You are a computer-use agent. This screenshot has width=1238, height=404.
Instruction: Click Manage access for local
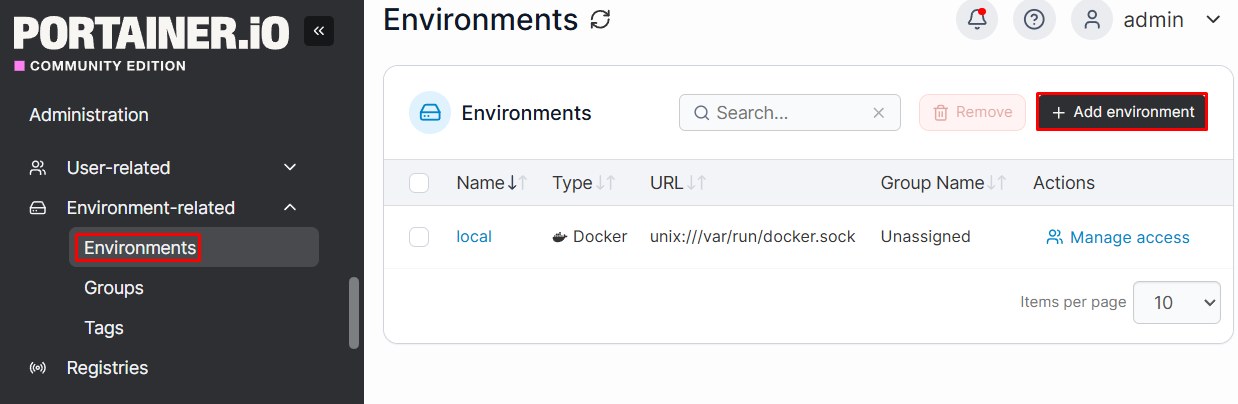(1118, 237)
